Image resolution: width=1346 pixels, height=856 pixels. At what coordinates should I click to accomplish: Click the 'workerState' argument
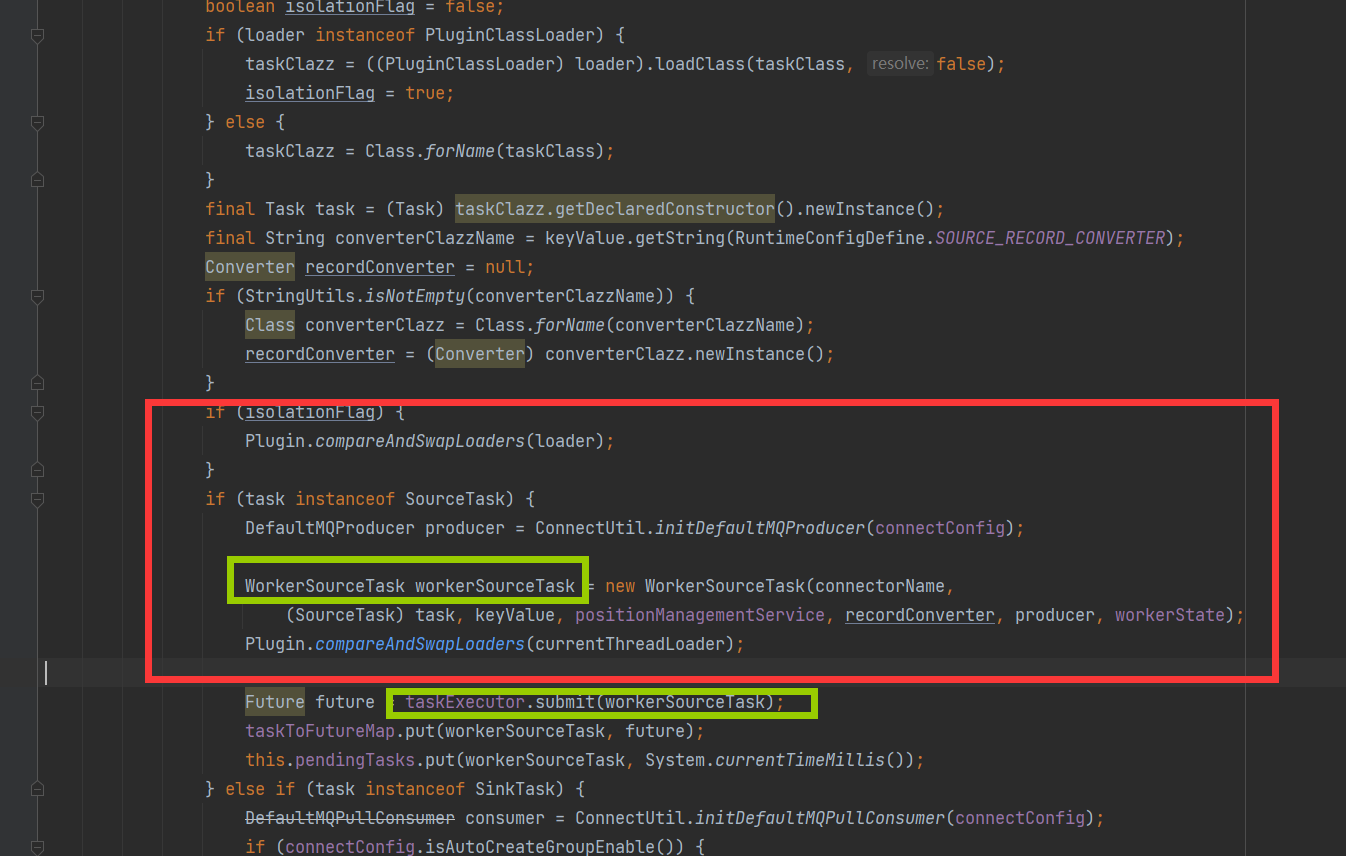tap(1170, 615)
